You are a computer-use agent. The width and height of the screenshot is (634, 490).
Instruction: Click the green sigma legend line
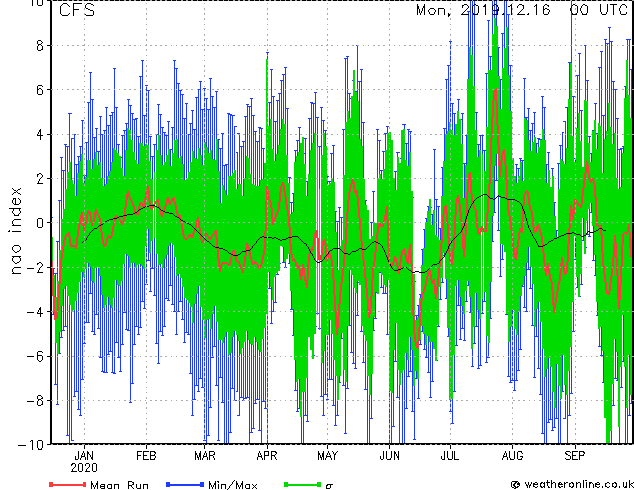303,484
